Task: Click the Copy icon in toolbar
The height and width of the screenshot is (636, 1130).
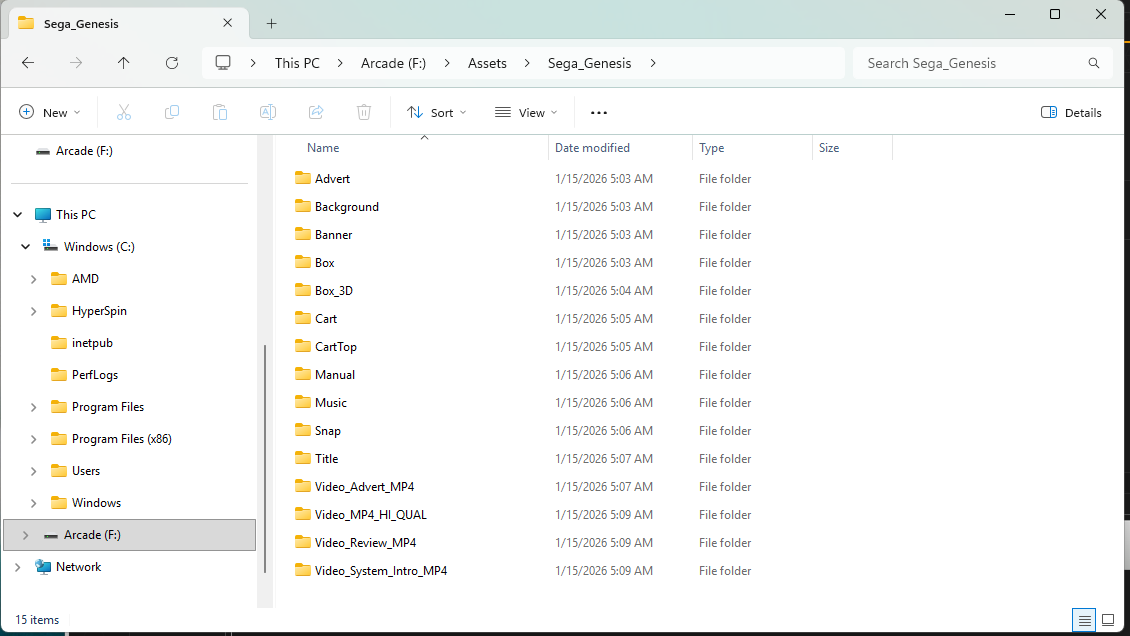Action: pos(172,113)
